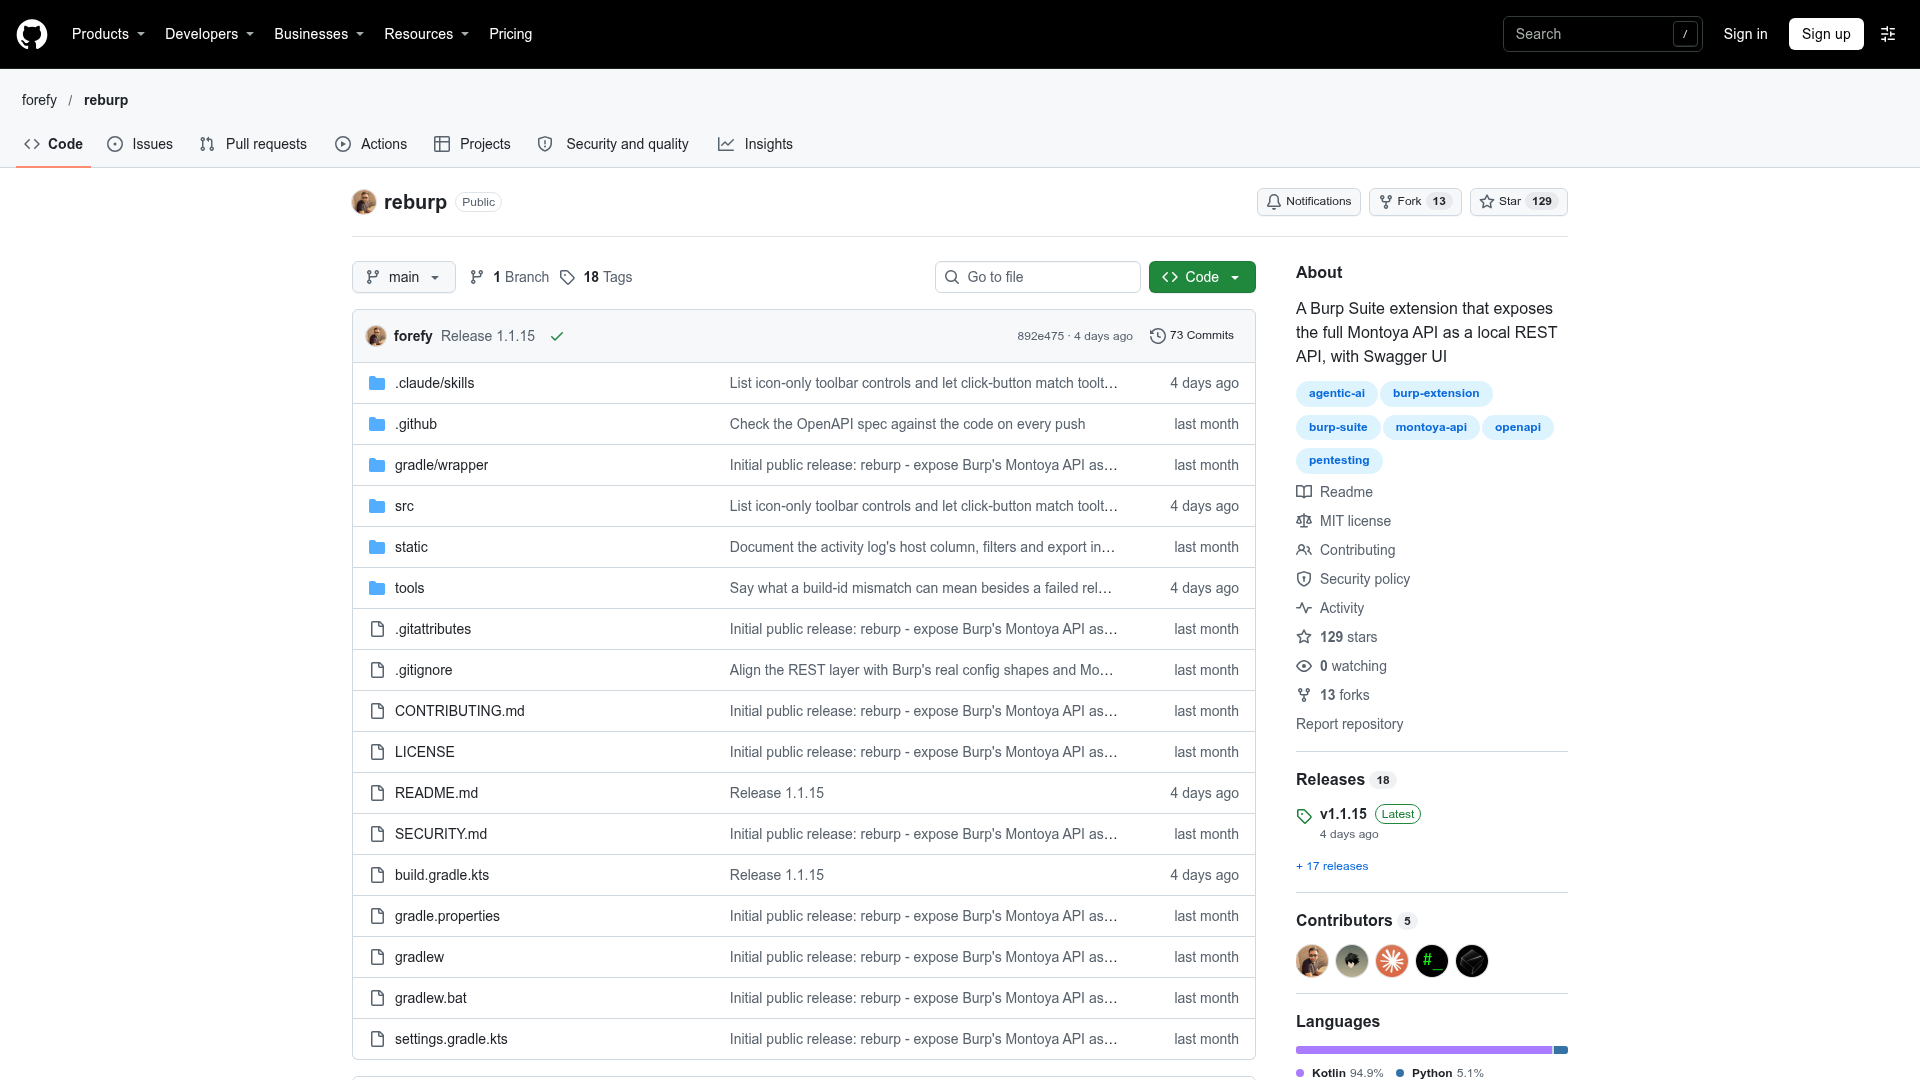Open the build.gradle.kts file
The image size is (1920, 1080).
tap(442, 875)
